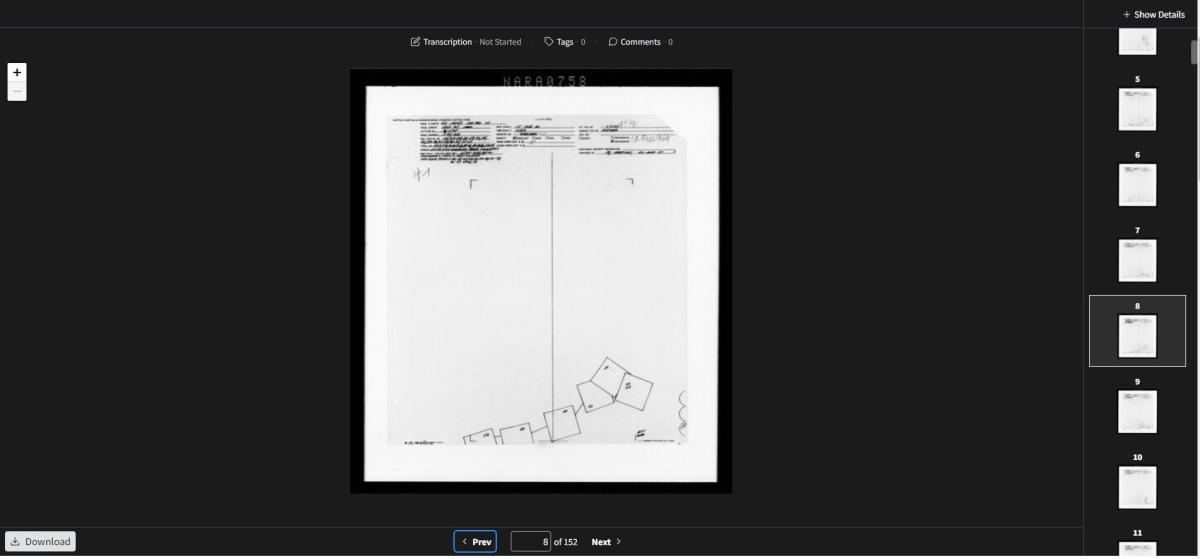Select the highlighted page 8 thumbnail
The width and height of the screenshot is (1200, 559).
coord(1137,336)
